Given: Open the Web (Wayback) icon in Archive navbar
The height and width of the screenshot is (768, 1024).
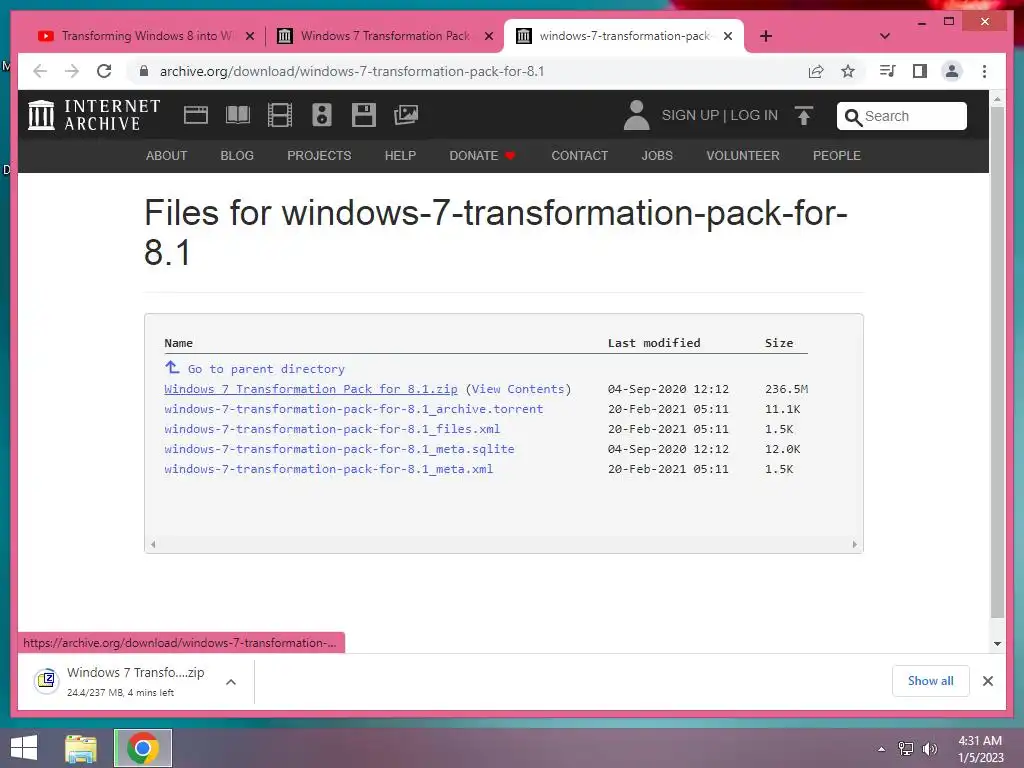Looking at the screenshot, I should 195,115.
